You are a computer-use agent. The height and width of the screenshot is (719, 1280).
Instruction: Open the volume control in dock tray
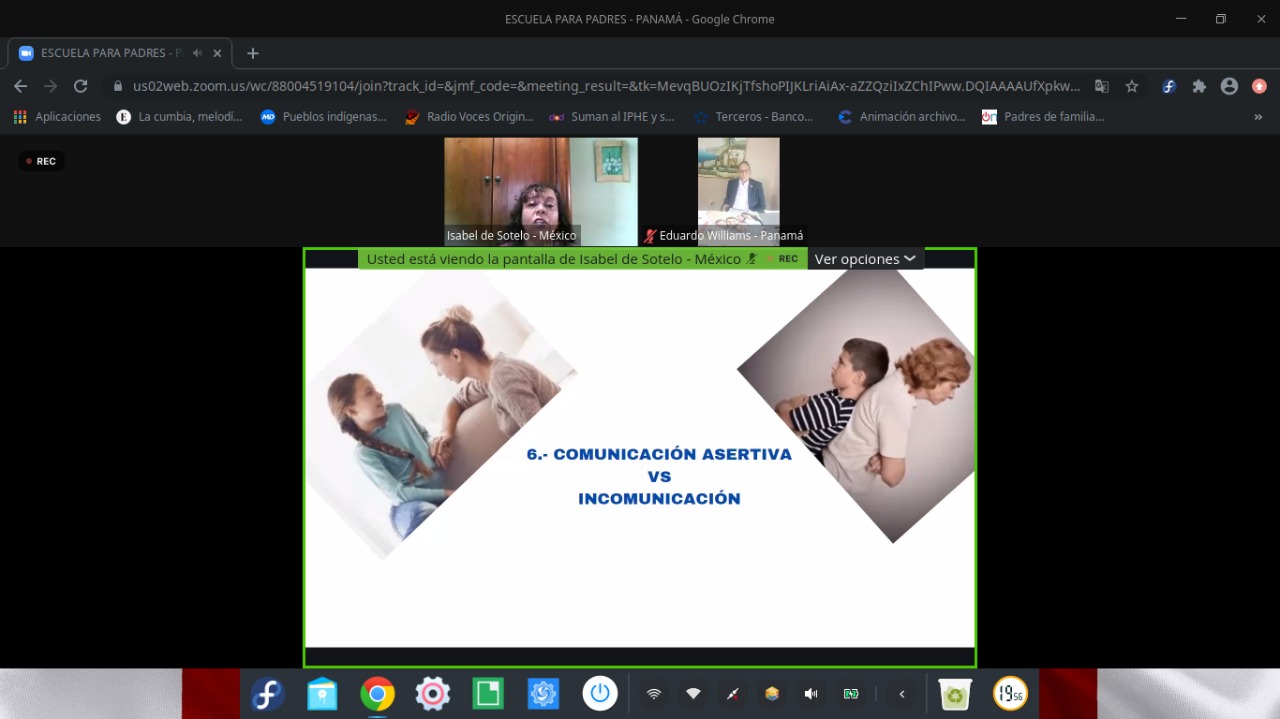[x=811, y=694]
